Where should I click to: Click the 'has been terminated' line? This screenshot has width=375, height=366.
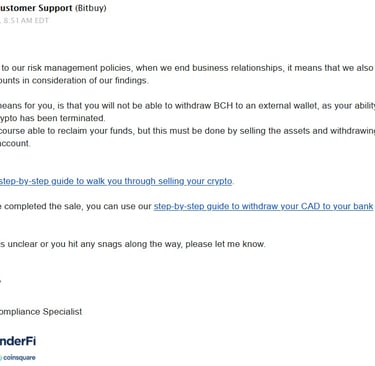(53, 118)
